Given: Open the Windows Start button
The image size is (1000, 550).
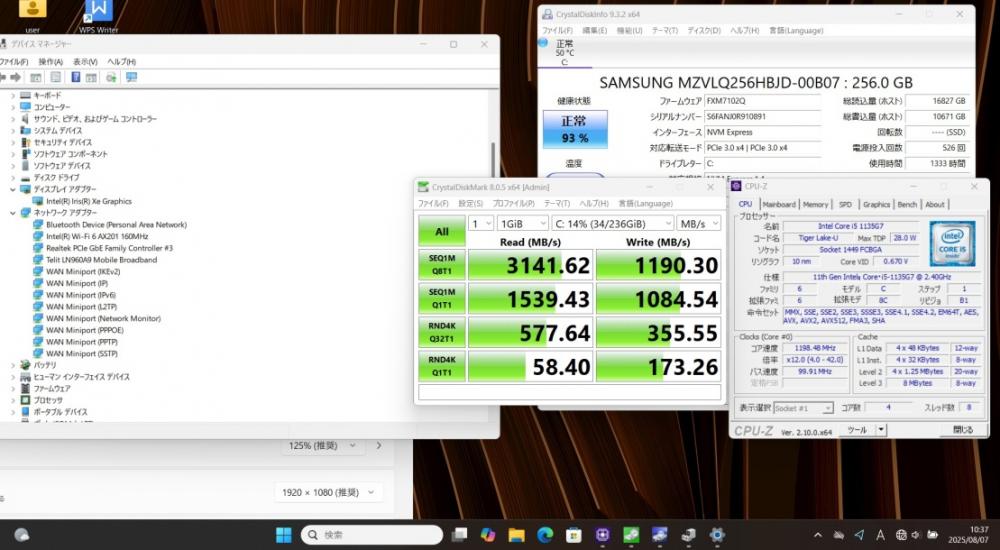Looking at the screenshot, I should pos(284,535).
